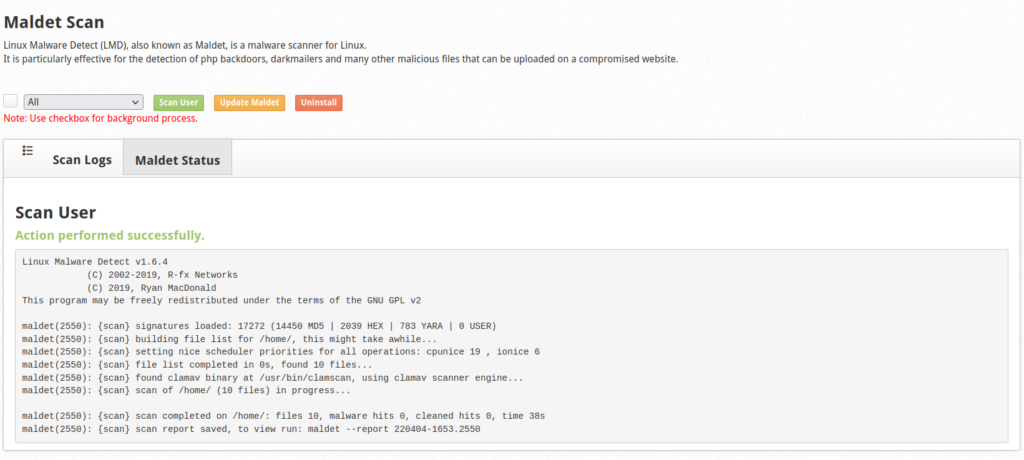Click the orange Update Maldet button
The width and height of the screenshot is (1024, 460).
[x=249, y=102]
